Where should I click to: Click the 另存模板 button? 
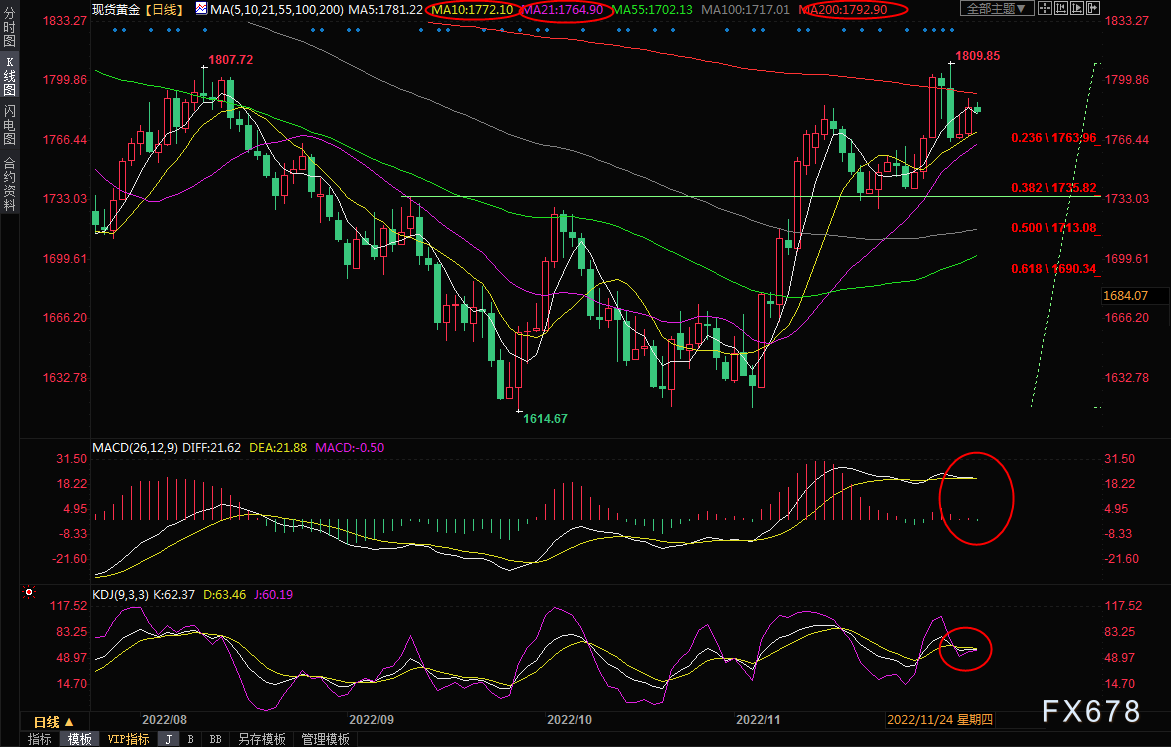pyautogui.click(x=262, y=739)
